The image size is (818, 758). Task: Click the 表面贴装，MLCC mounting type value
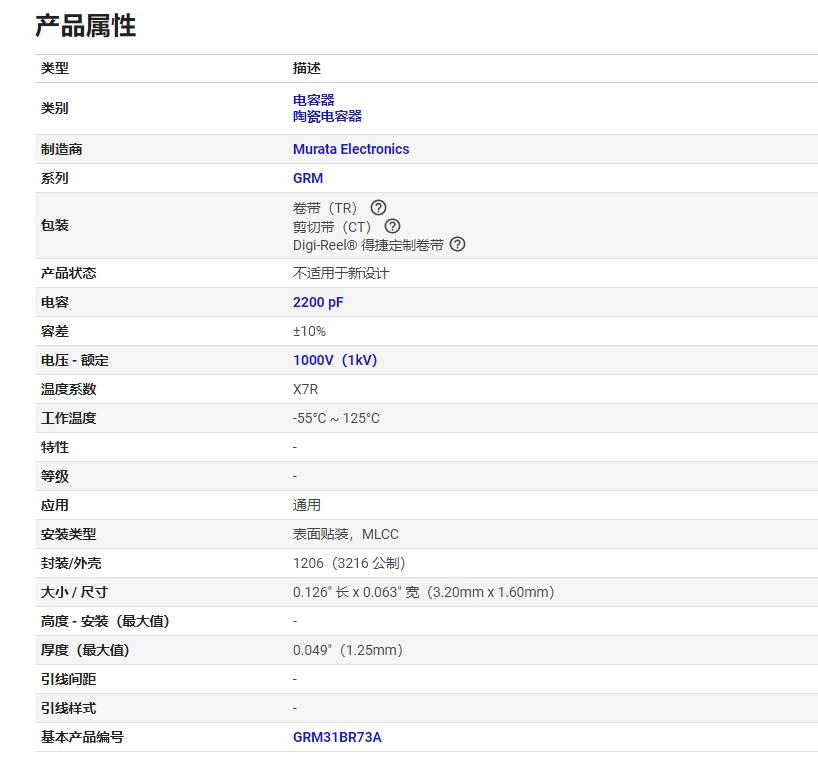coord(344,534)
